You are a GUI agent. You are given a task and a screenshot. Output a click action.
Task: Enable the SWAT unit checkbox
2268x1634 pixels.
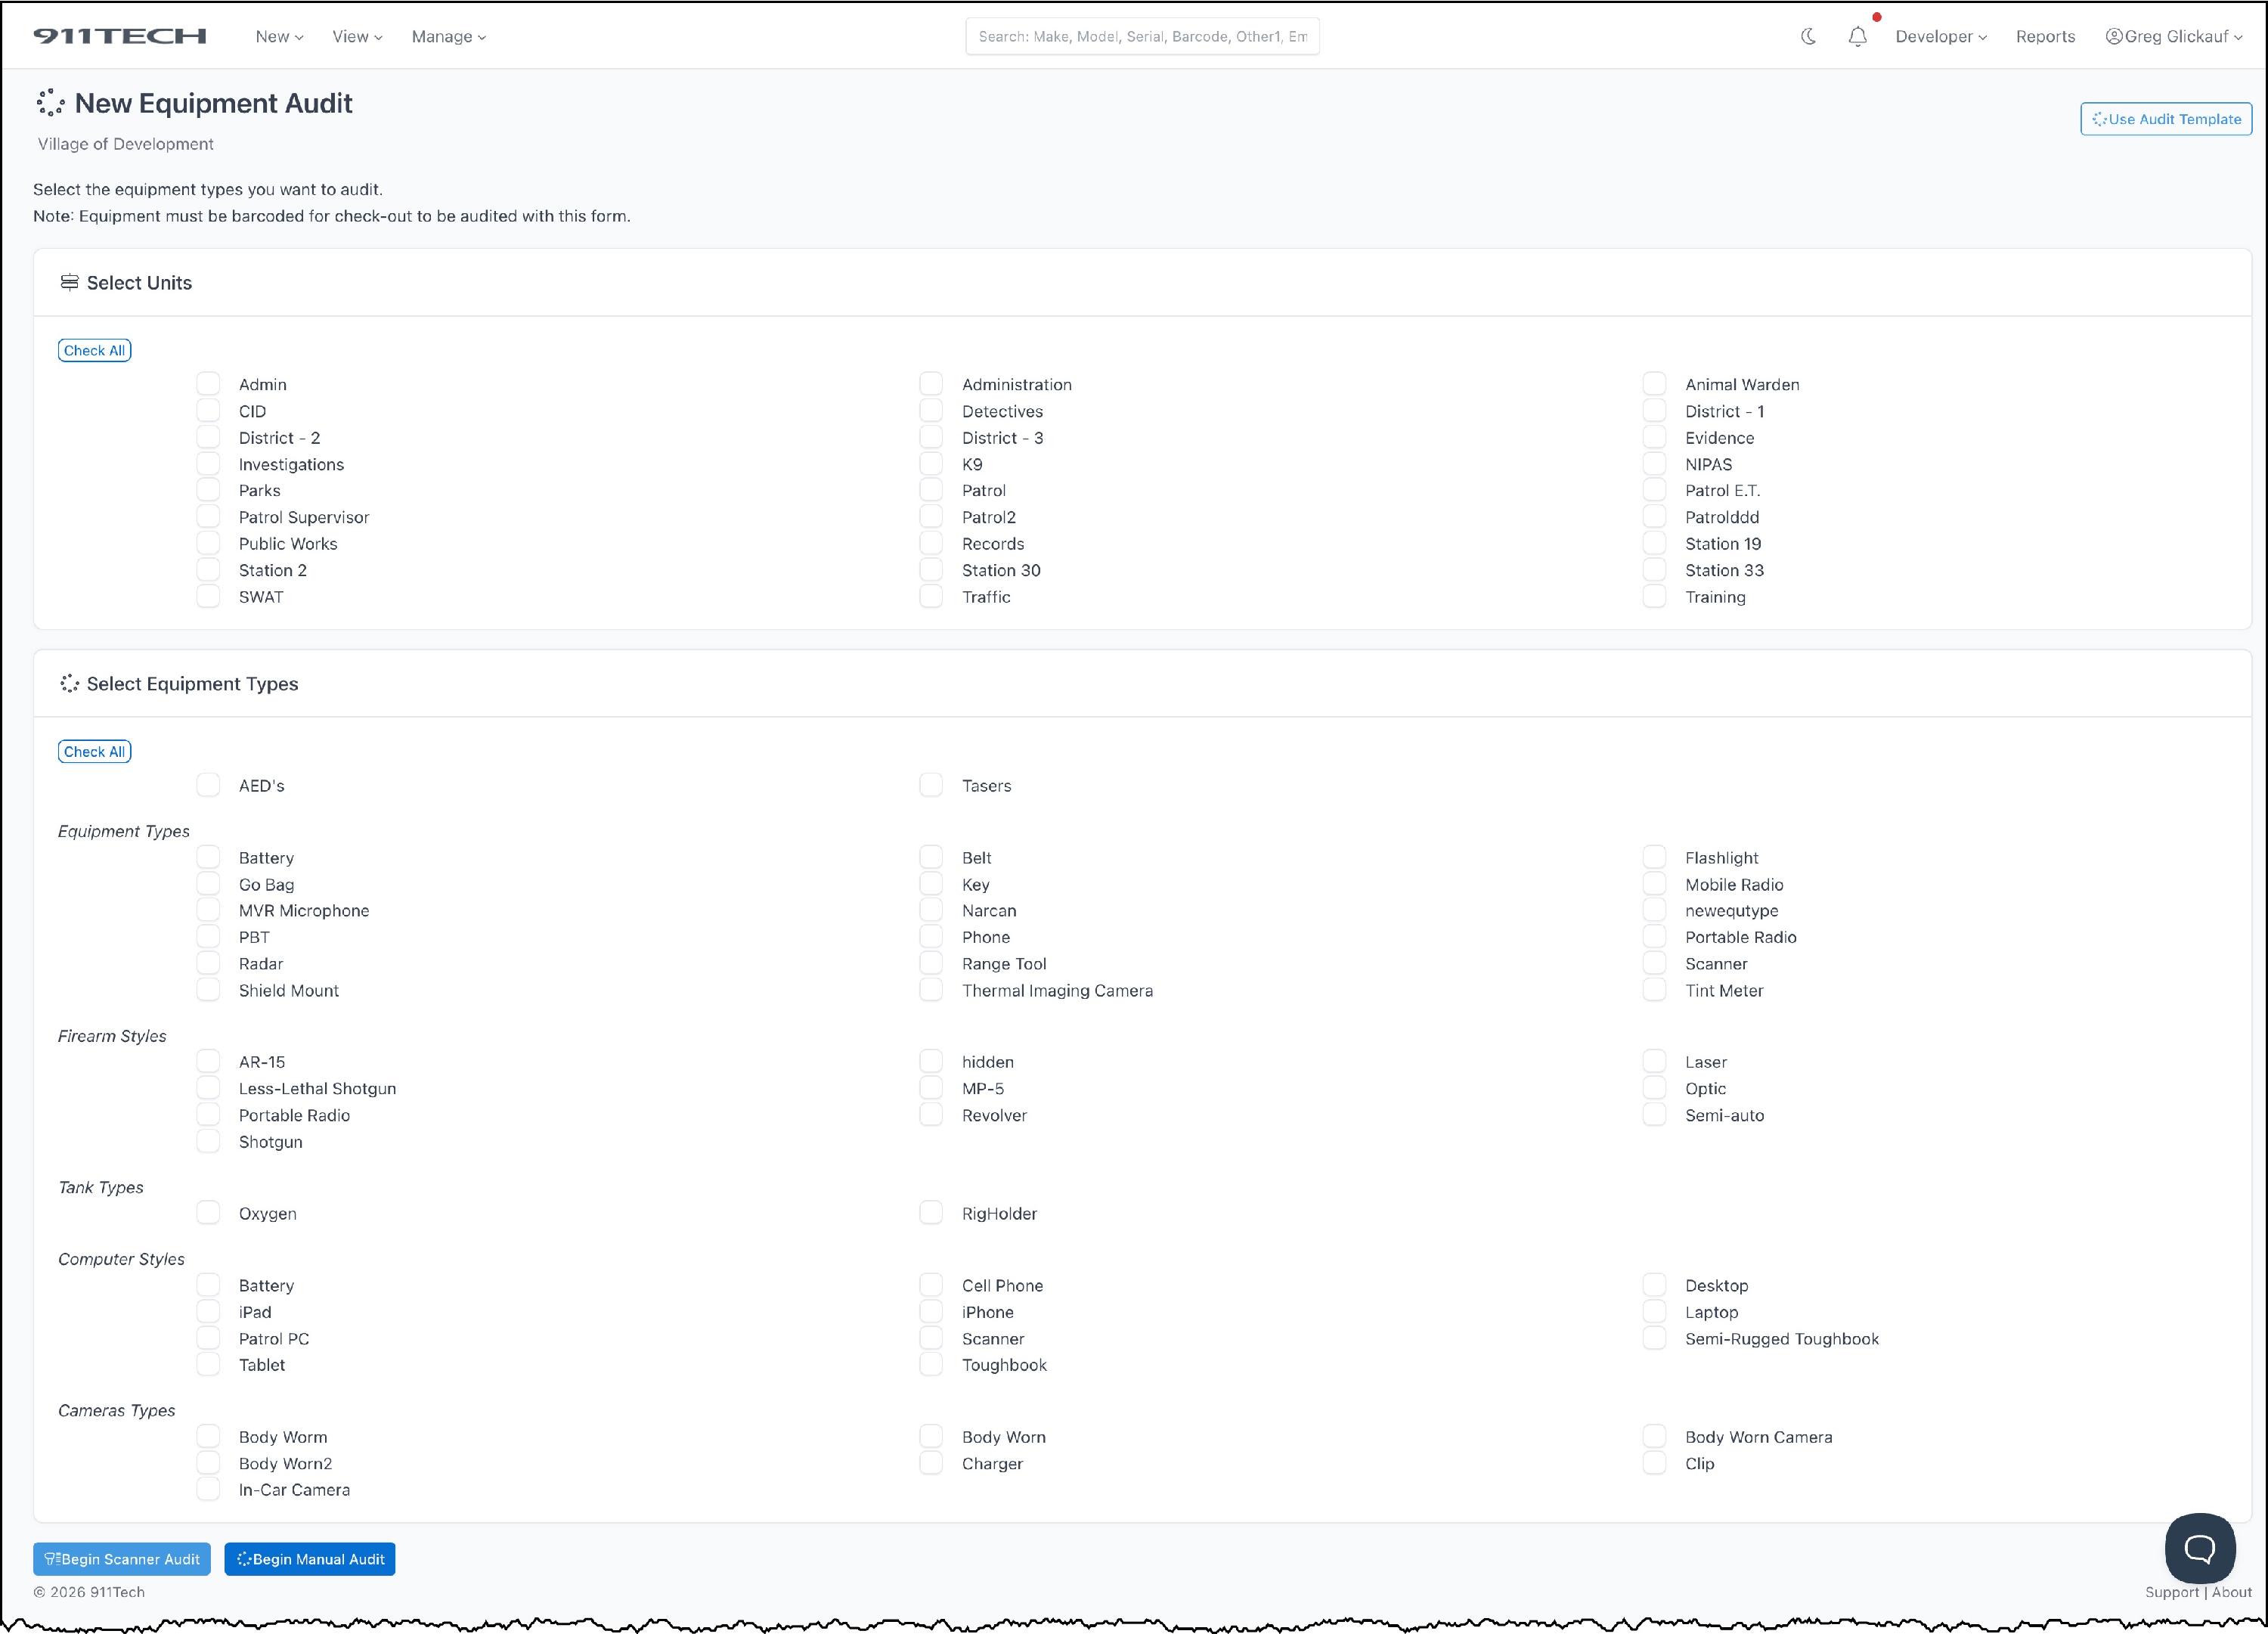[x=208, y=597]
